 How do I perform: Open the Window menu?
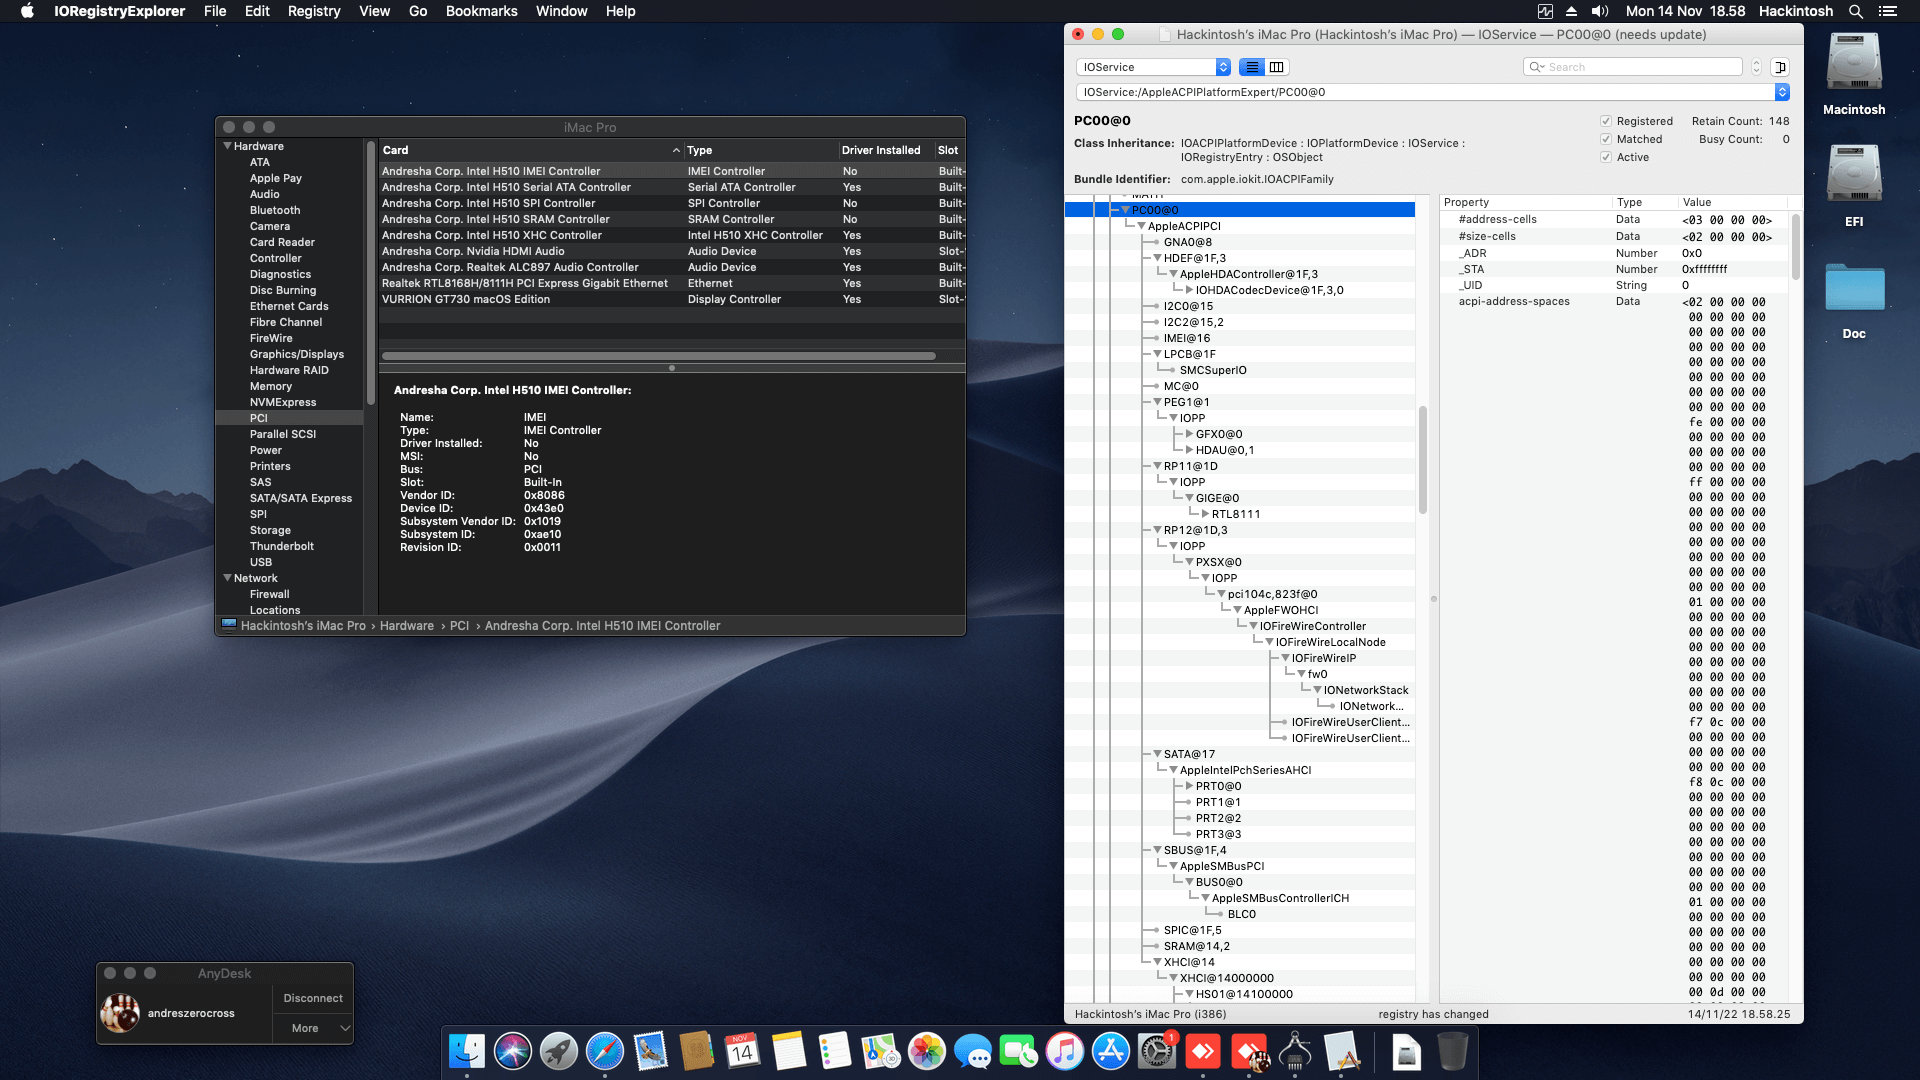(561, 11)
